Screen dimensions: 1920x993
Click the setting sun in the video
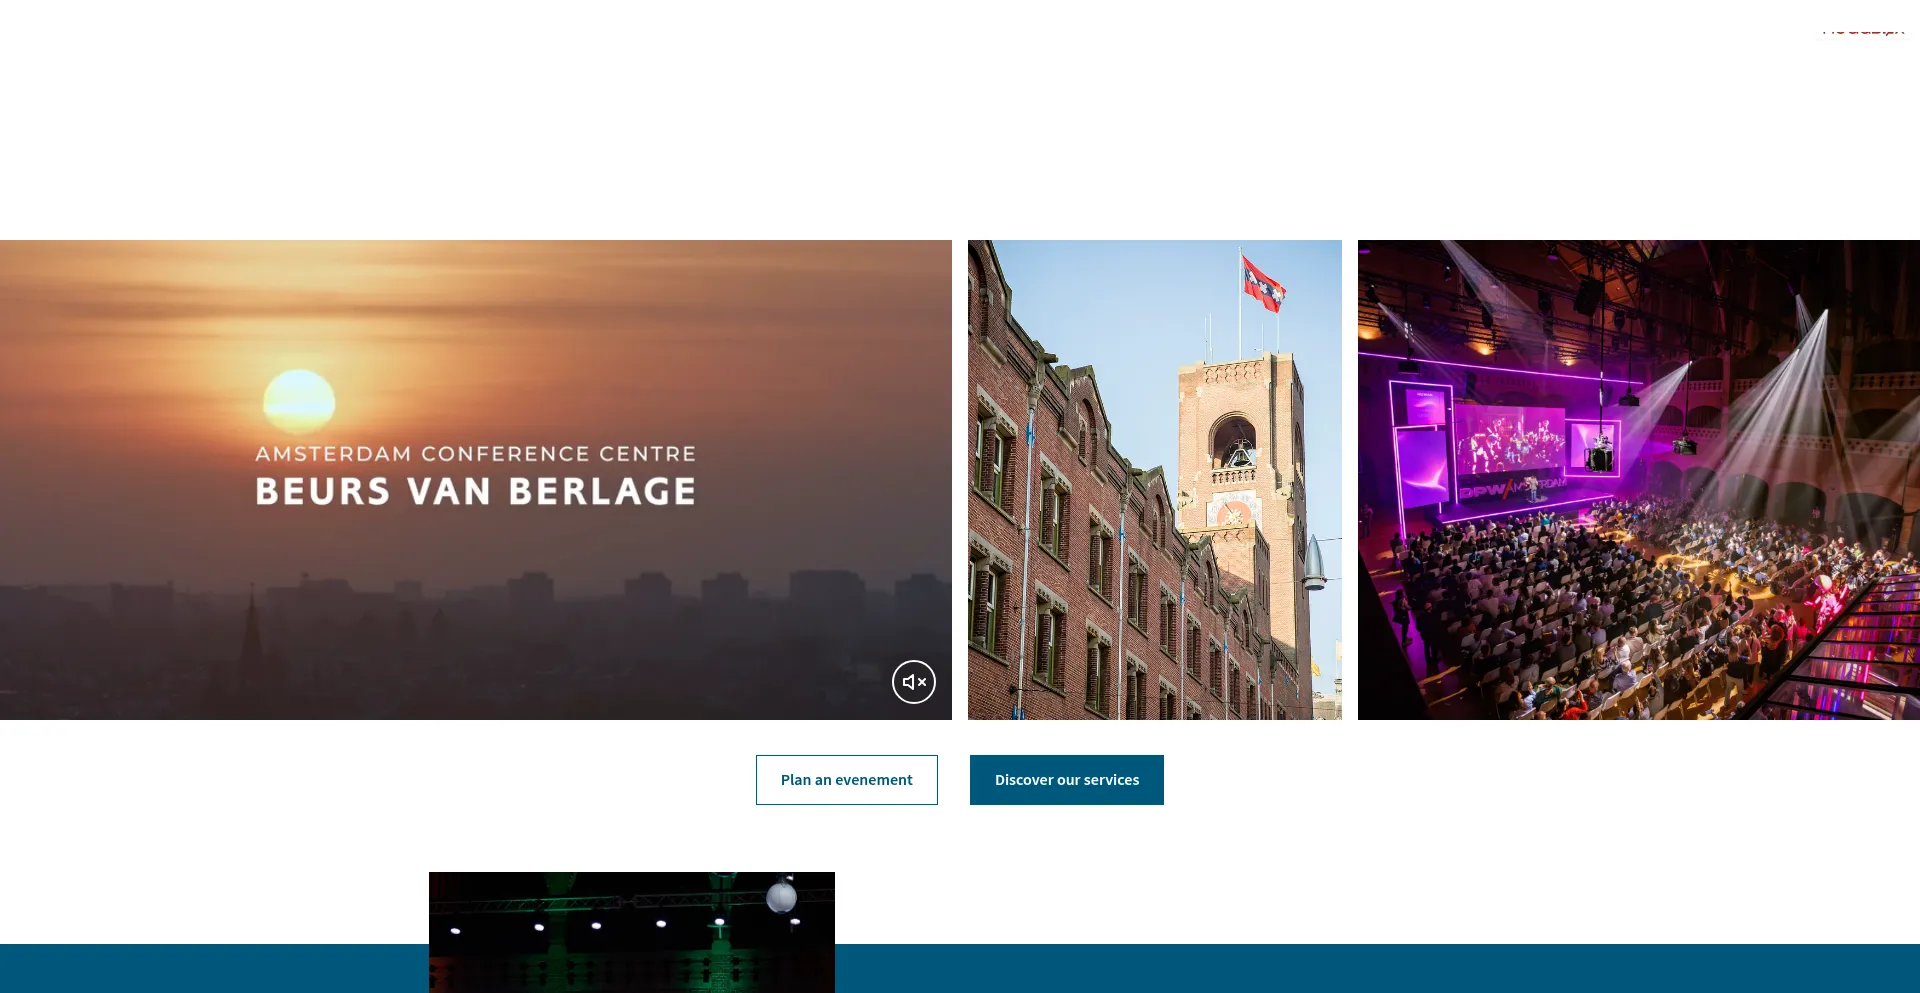click(299, 400)
